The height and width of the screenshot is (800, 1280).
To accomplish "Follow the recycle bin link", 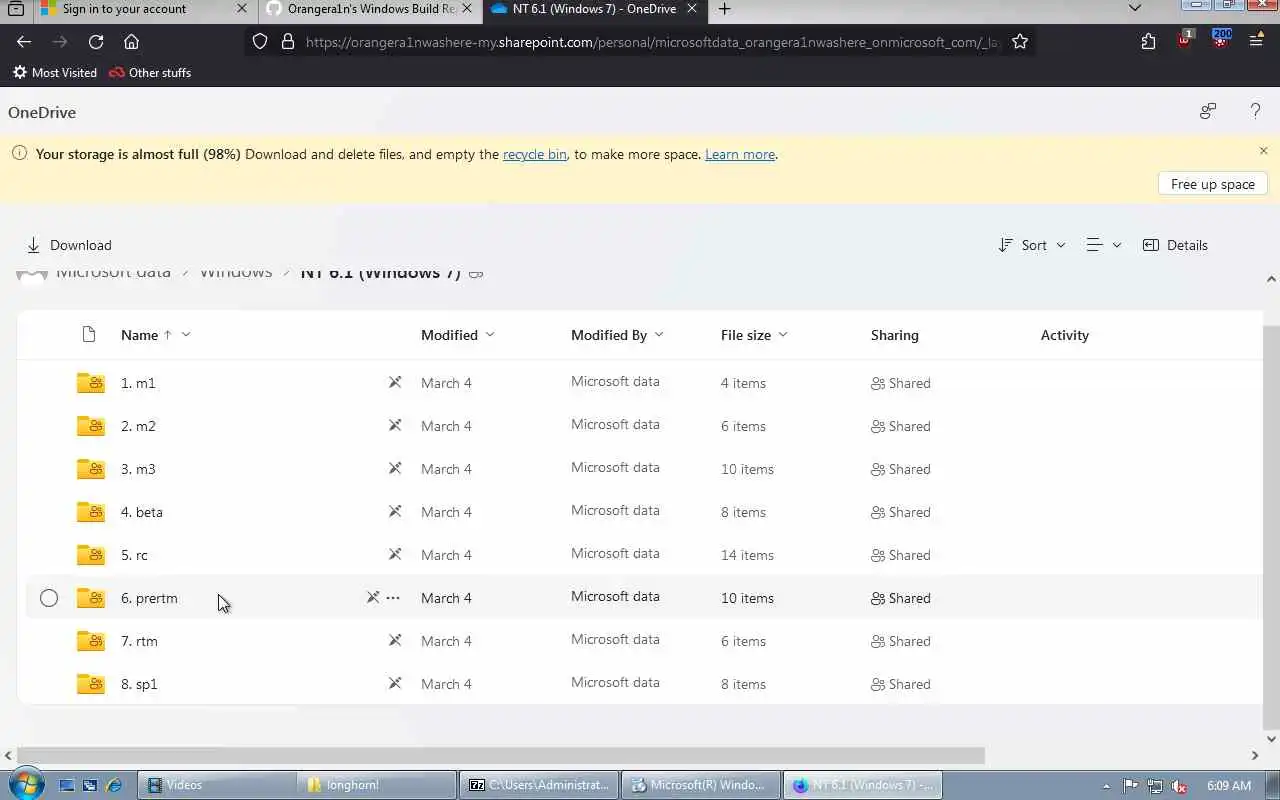I will click(535, 154).
